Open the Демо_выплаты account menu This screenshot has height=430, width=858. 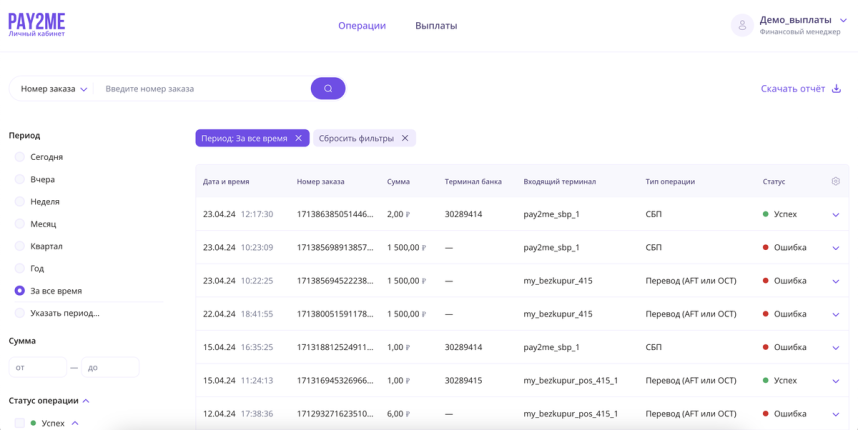click(842, 20)
